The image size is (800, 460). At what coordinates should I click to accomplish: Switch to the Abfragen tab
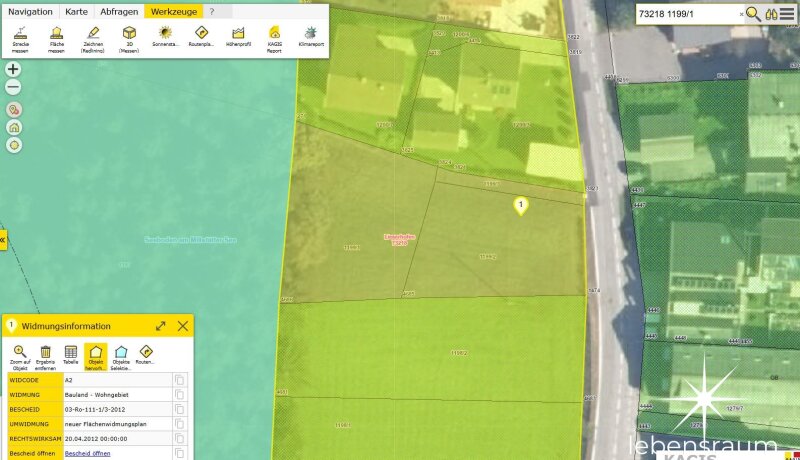pyautogui.click(x=119, y=11)
